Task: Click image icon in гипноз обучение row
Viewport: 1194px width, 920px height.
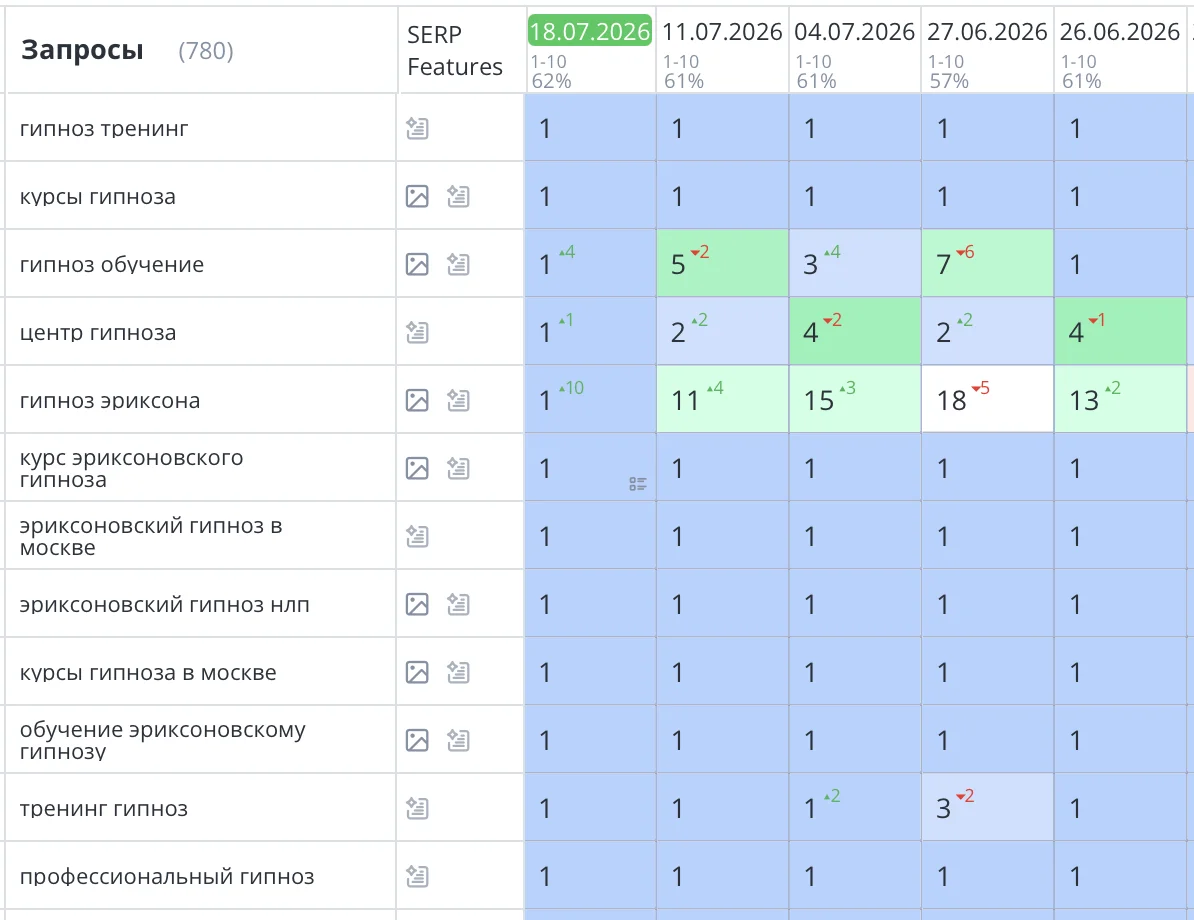Action: coord(417,264)
